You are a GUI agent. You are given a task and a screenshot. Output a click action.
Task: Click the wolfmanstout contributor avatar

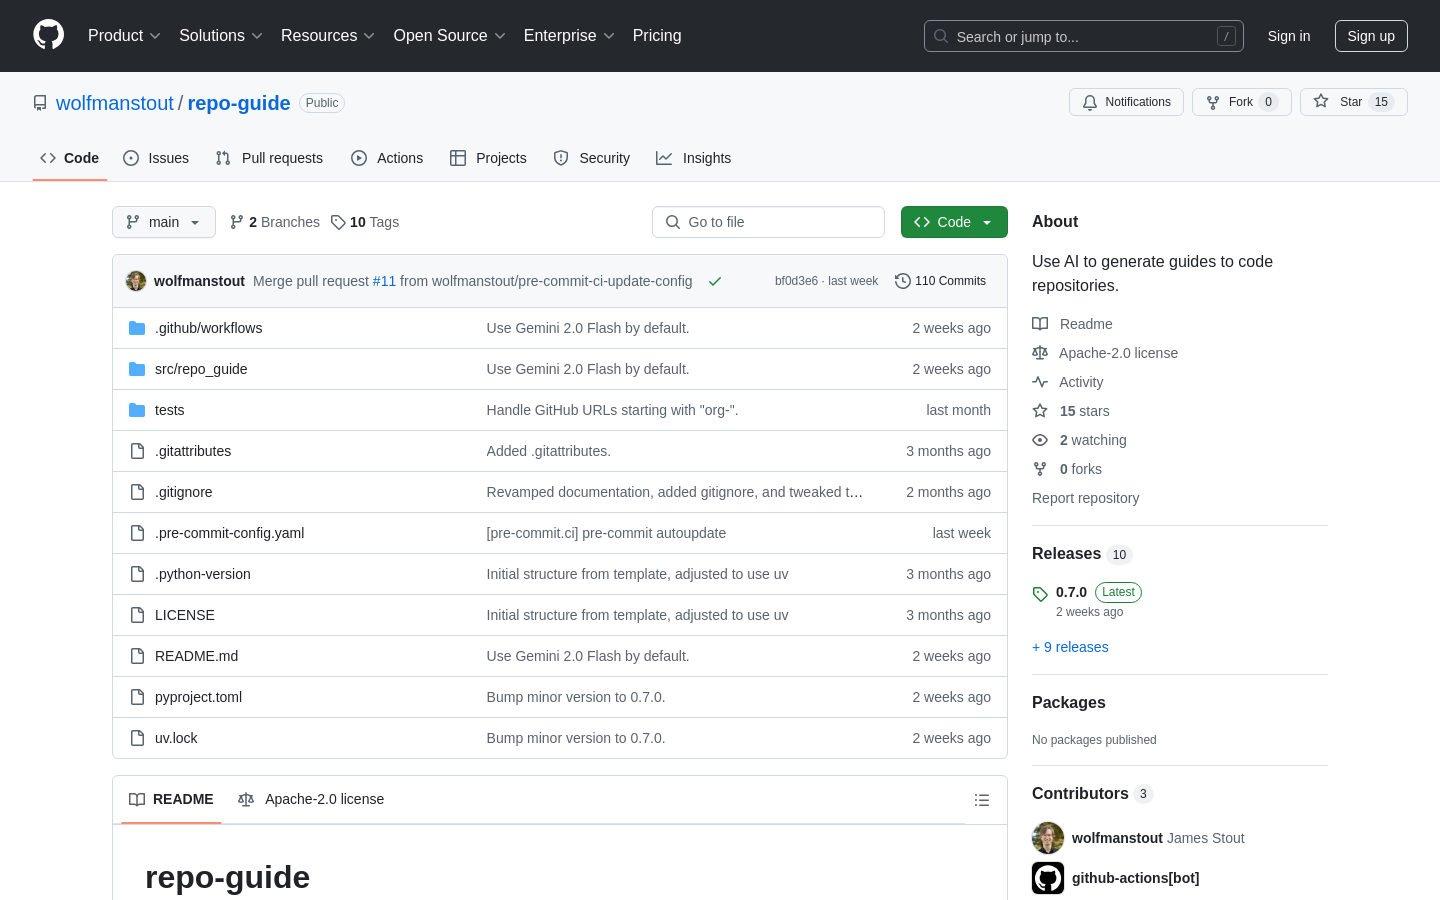tap(1048, 838)
